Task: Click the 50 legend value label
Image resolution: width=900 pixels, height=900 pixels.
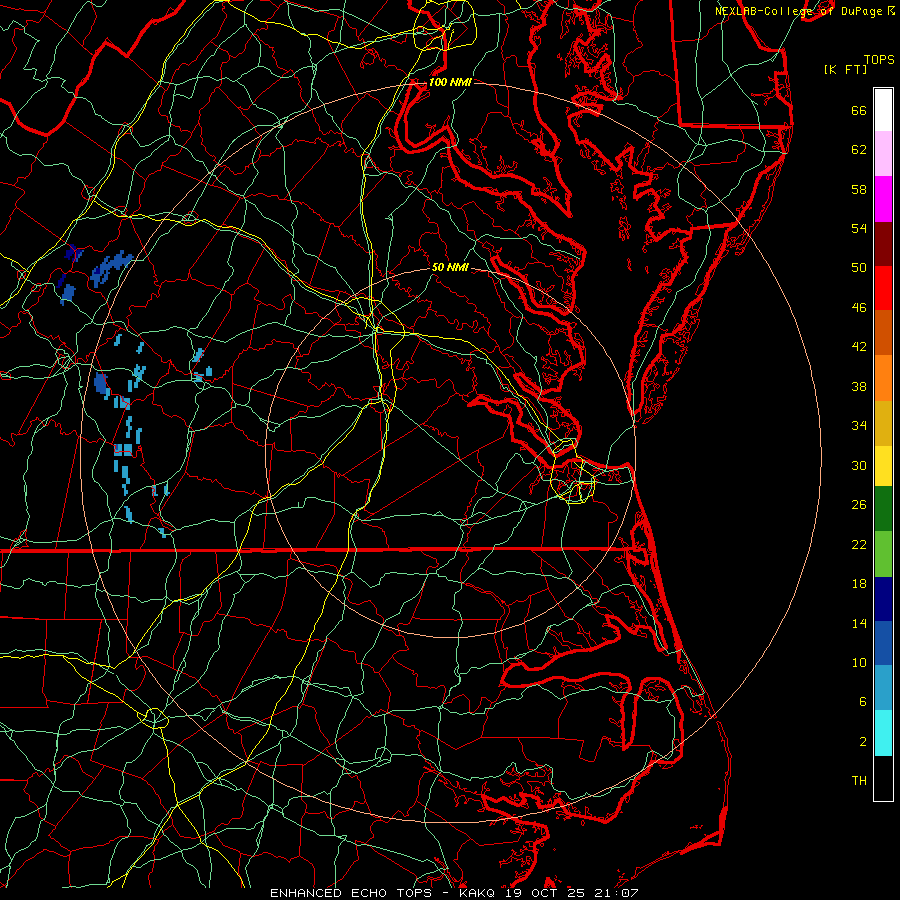Action: (859, 268)
